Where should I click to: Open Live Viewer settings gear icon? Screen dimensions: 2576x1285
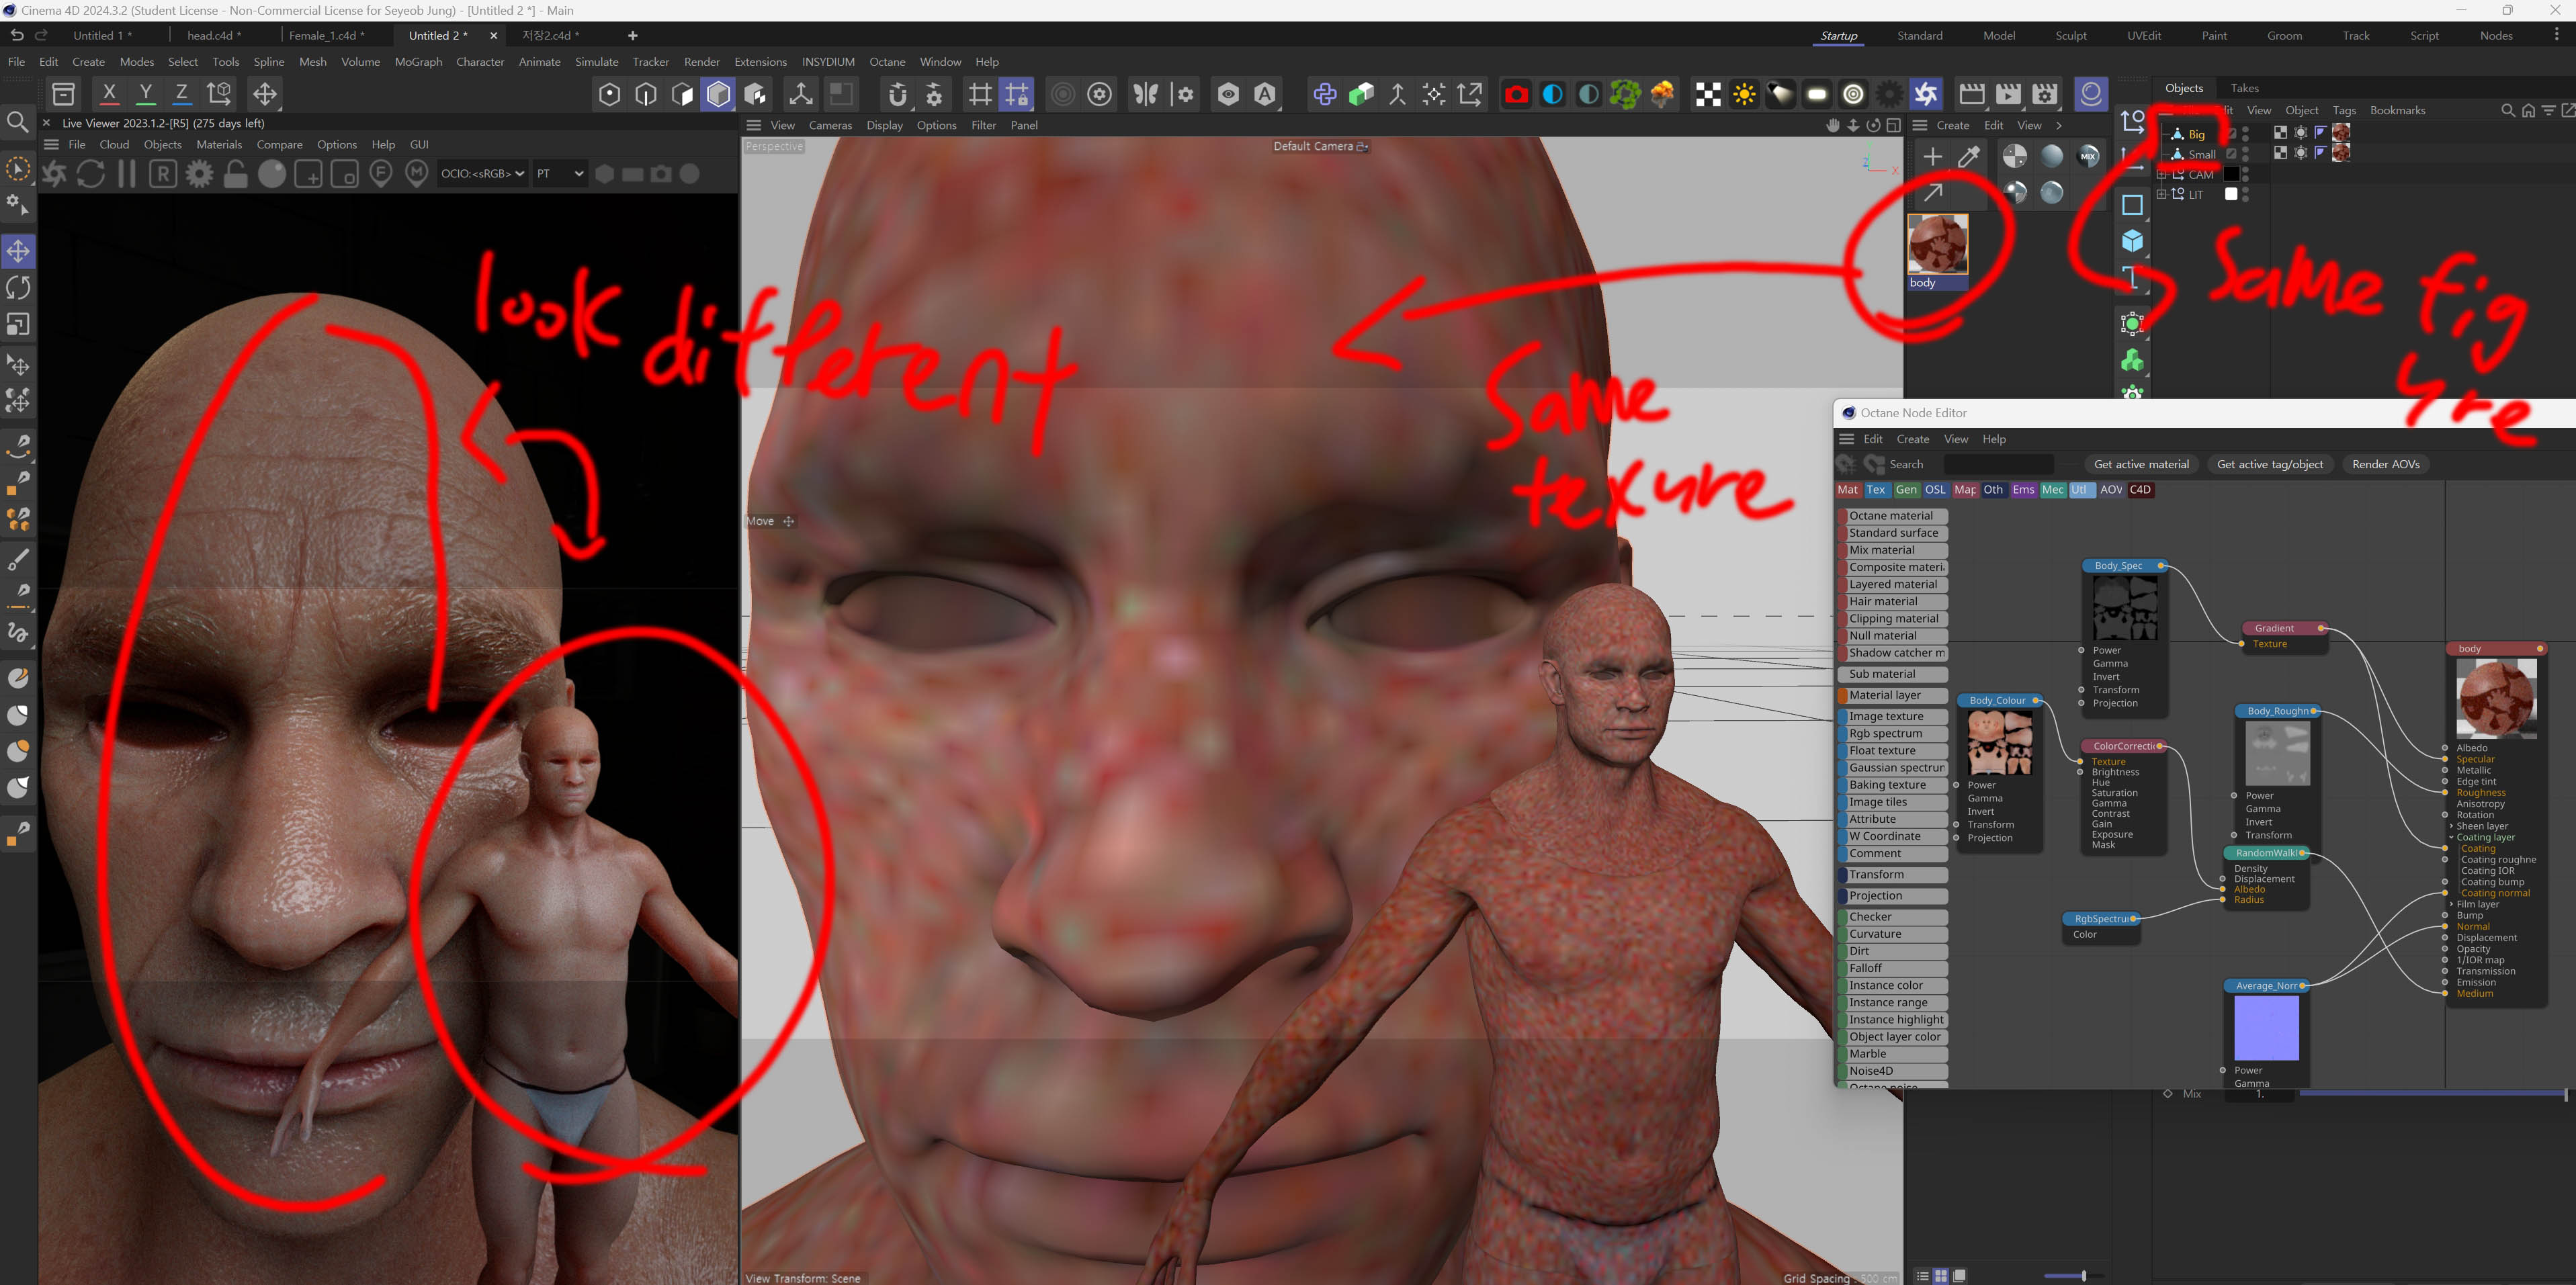click(200, 174)
